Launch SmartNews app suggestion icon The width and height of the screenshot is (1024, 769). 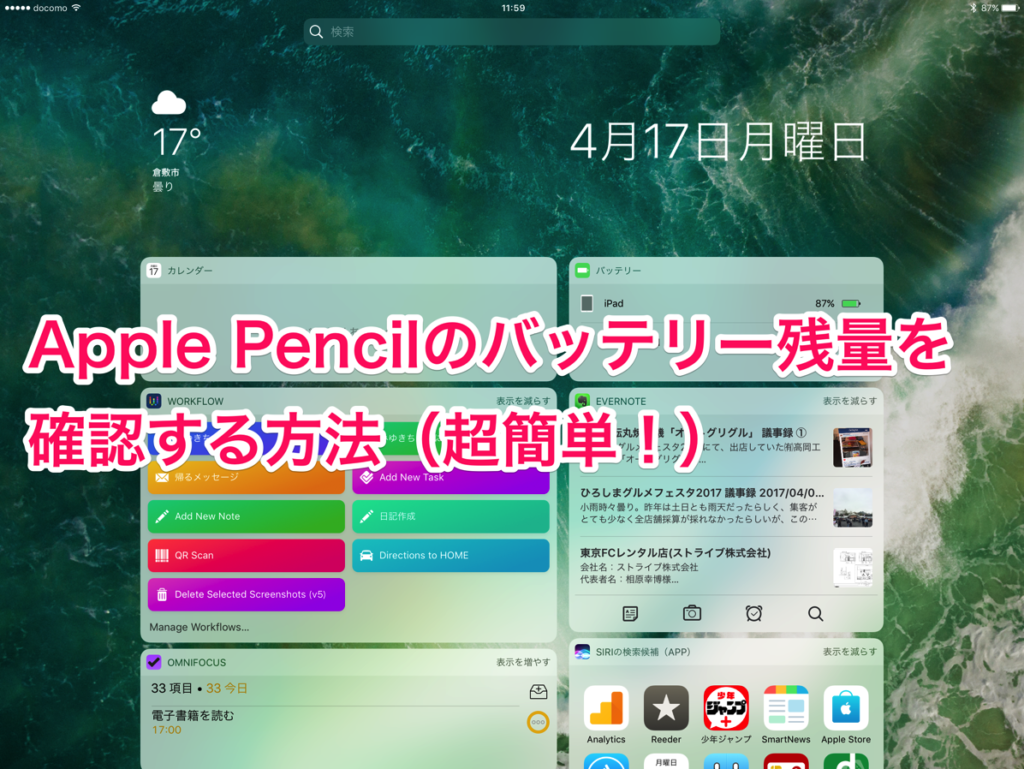tap(786, 712)
